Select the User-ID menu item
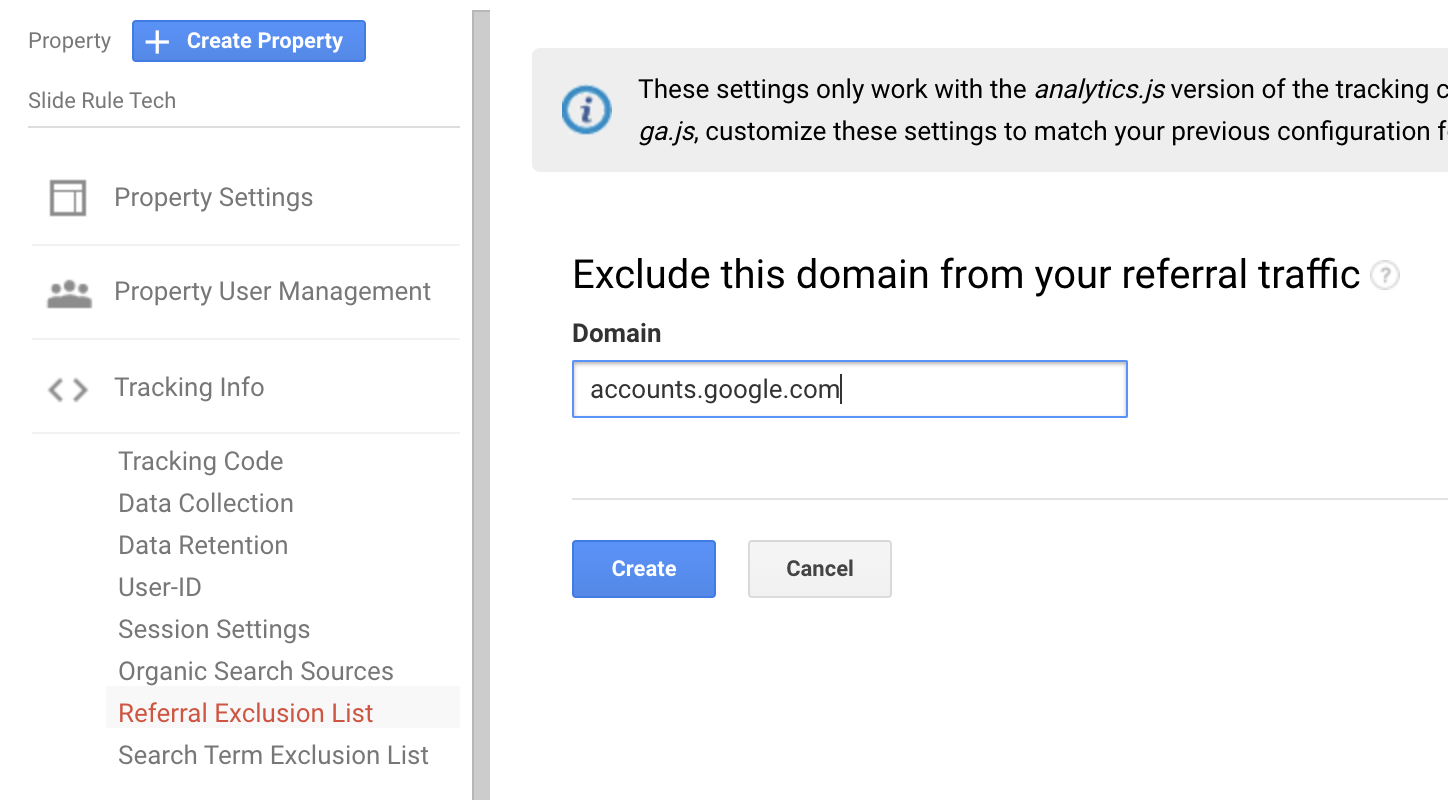 (x=160, y=587)
